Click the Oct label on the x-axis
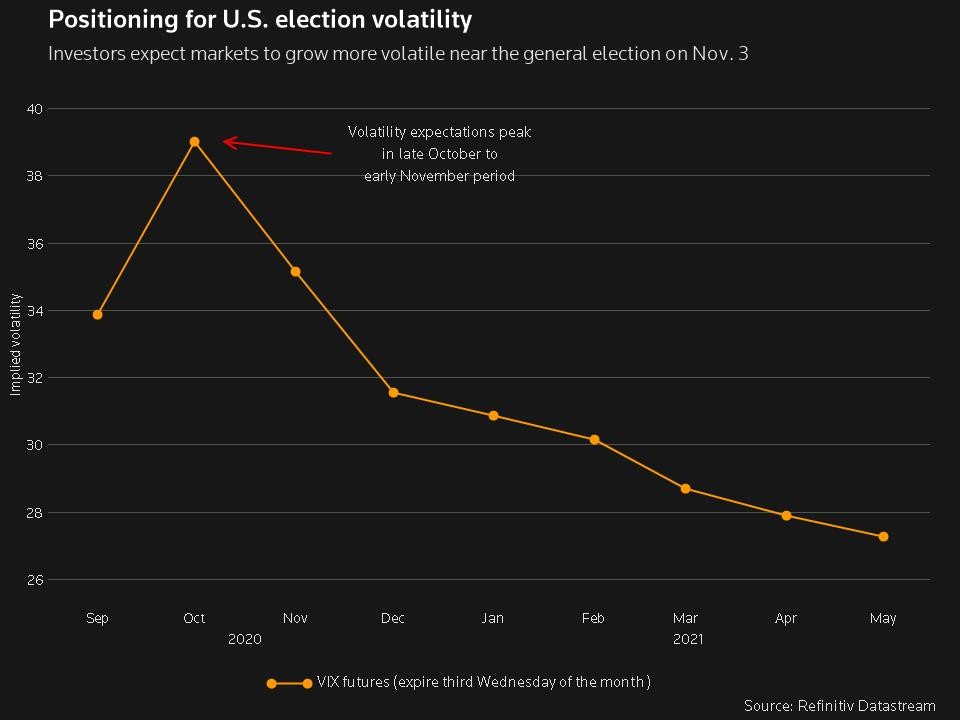This screenshot has height=720, width=960. point(194,619)
